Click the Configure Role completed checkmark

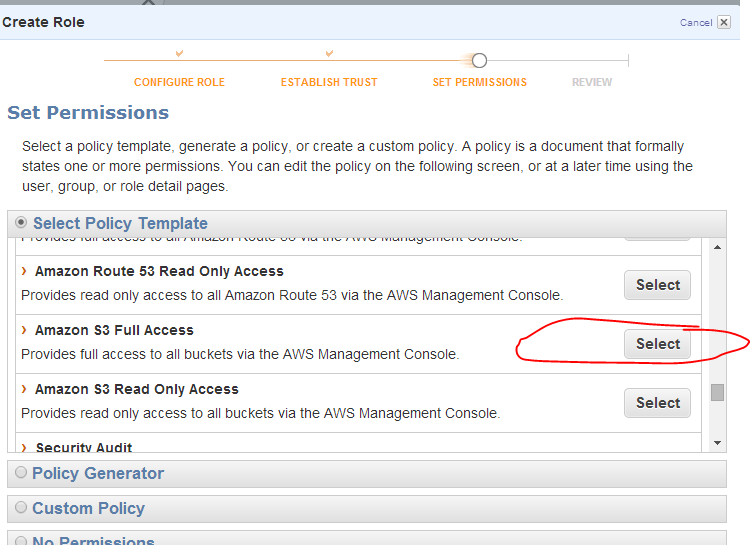[x=179, y=53]
